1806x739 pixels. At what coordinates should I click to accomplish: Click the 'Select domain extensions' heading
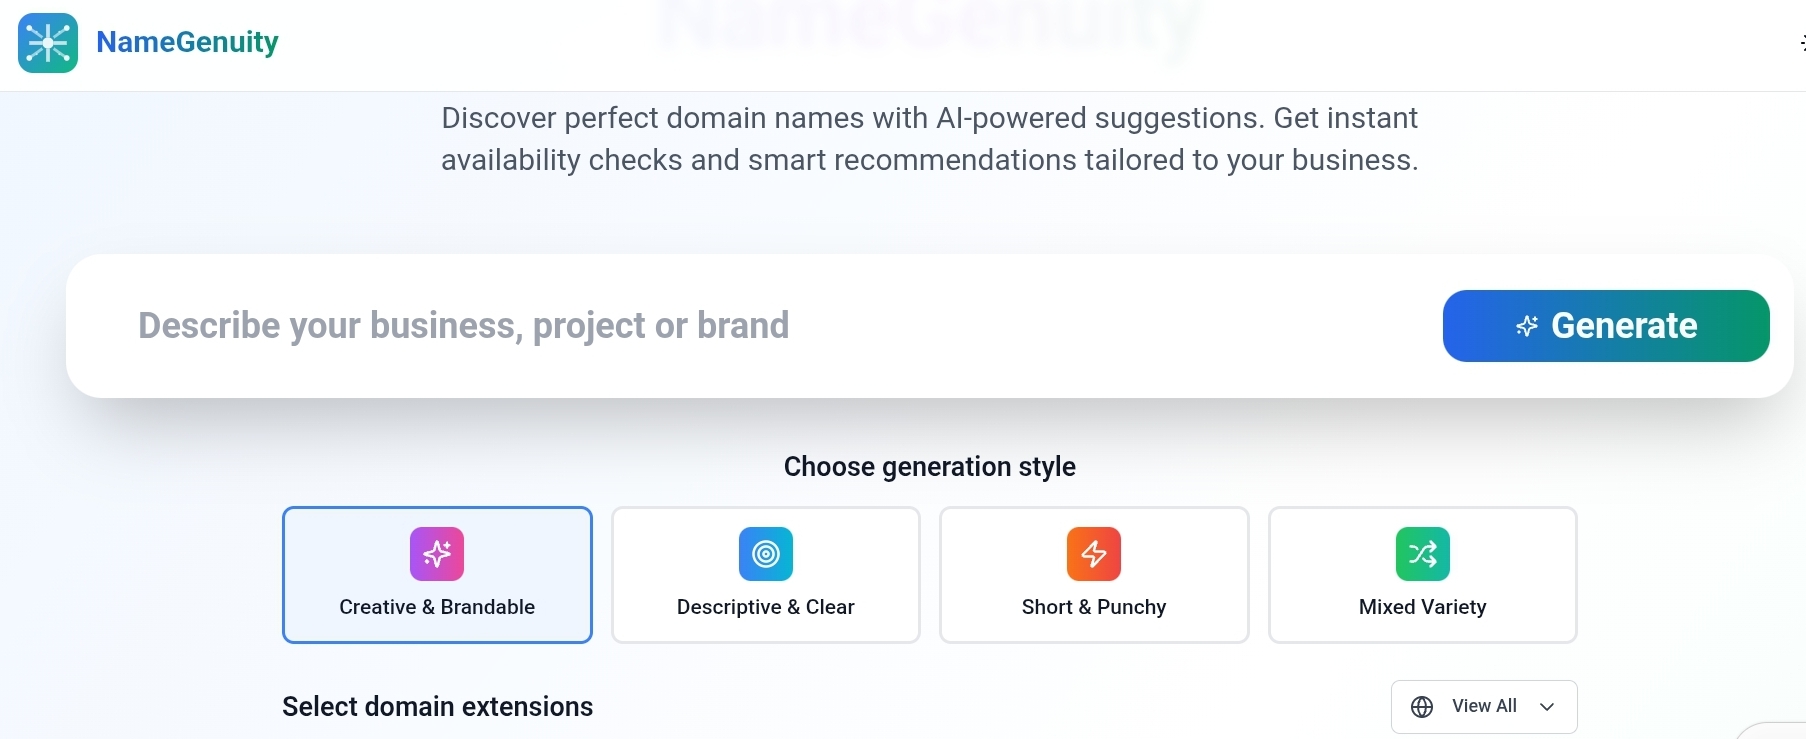click(x=437, y=707)
